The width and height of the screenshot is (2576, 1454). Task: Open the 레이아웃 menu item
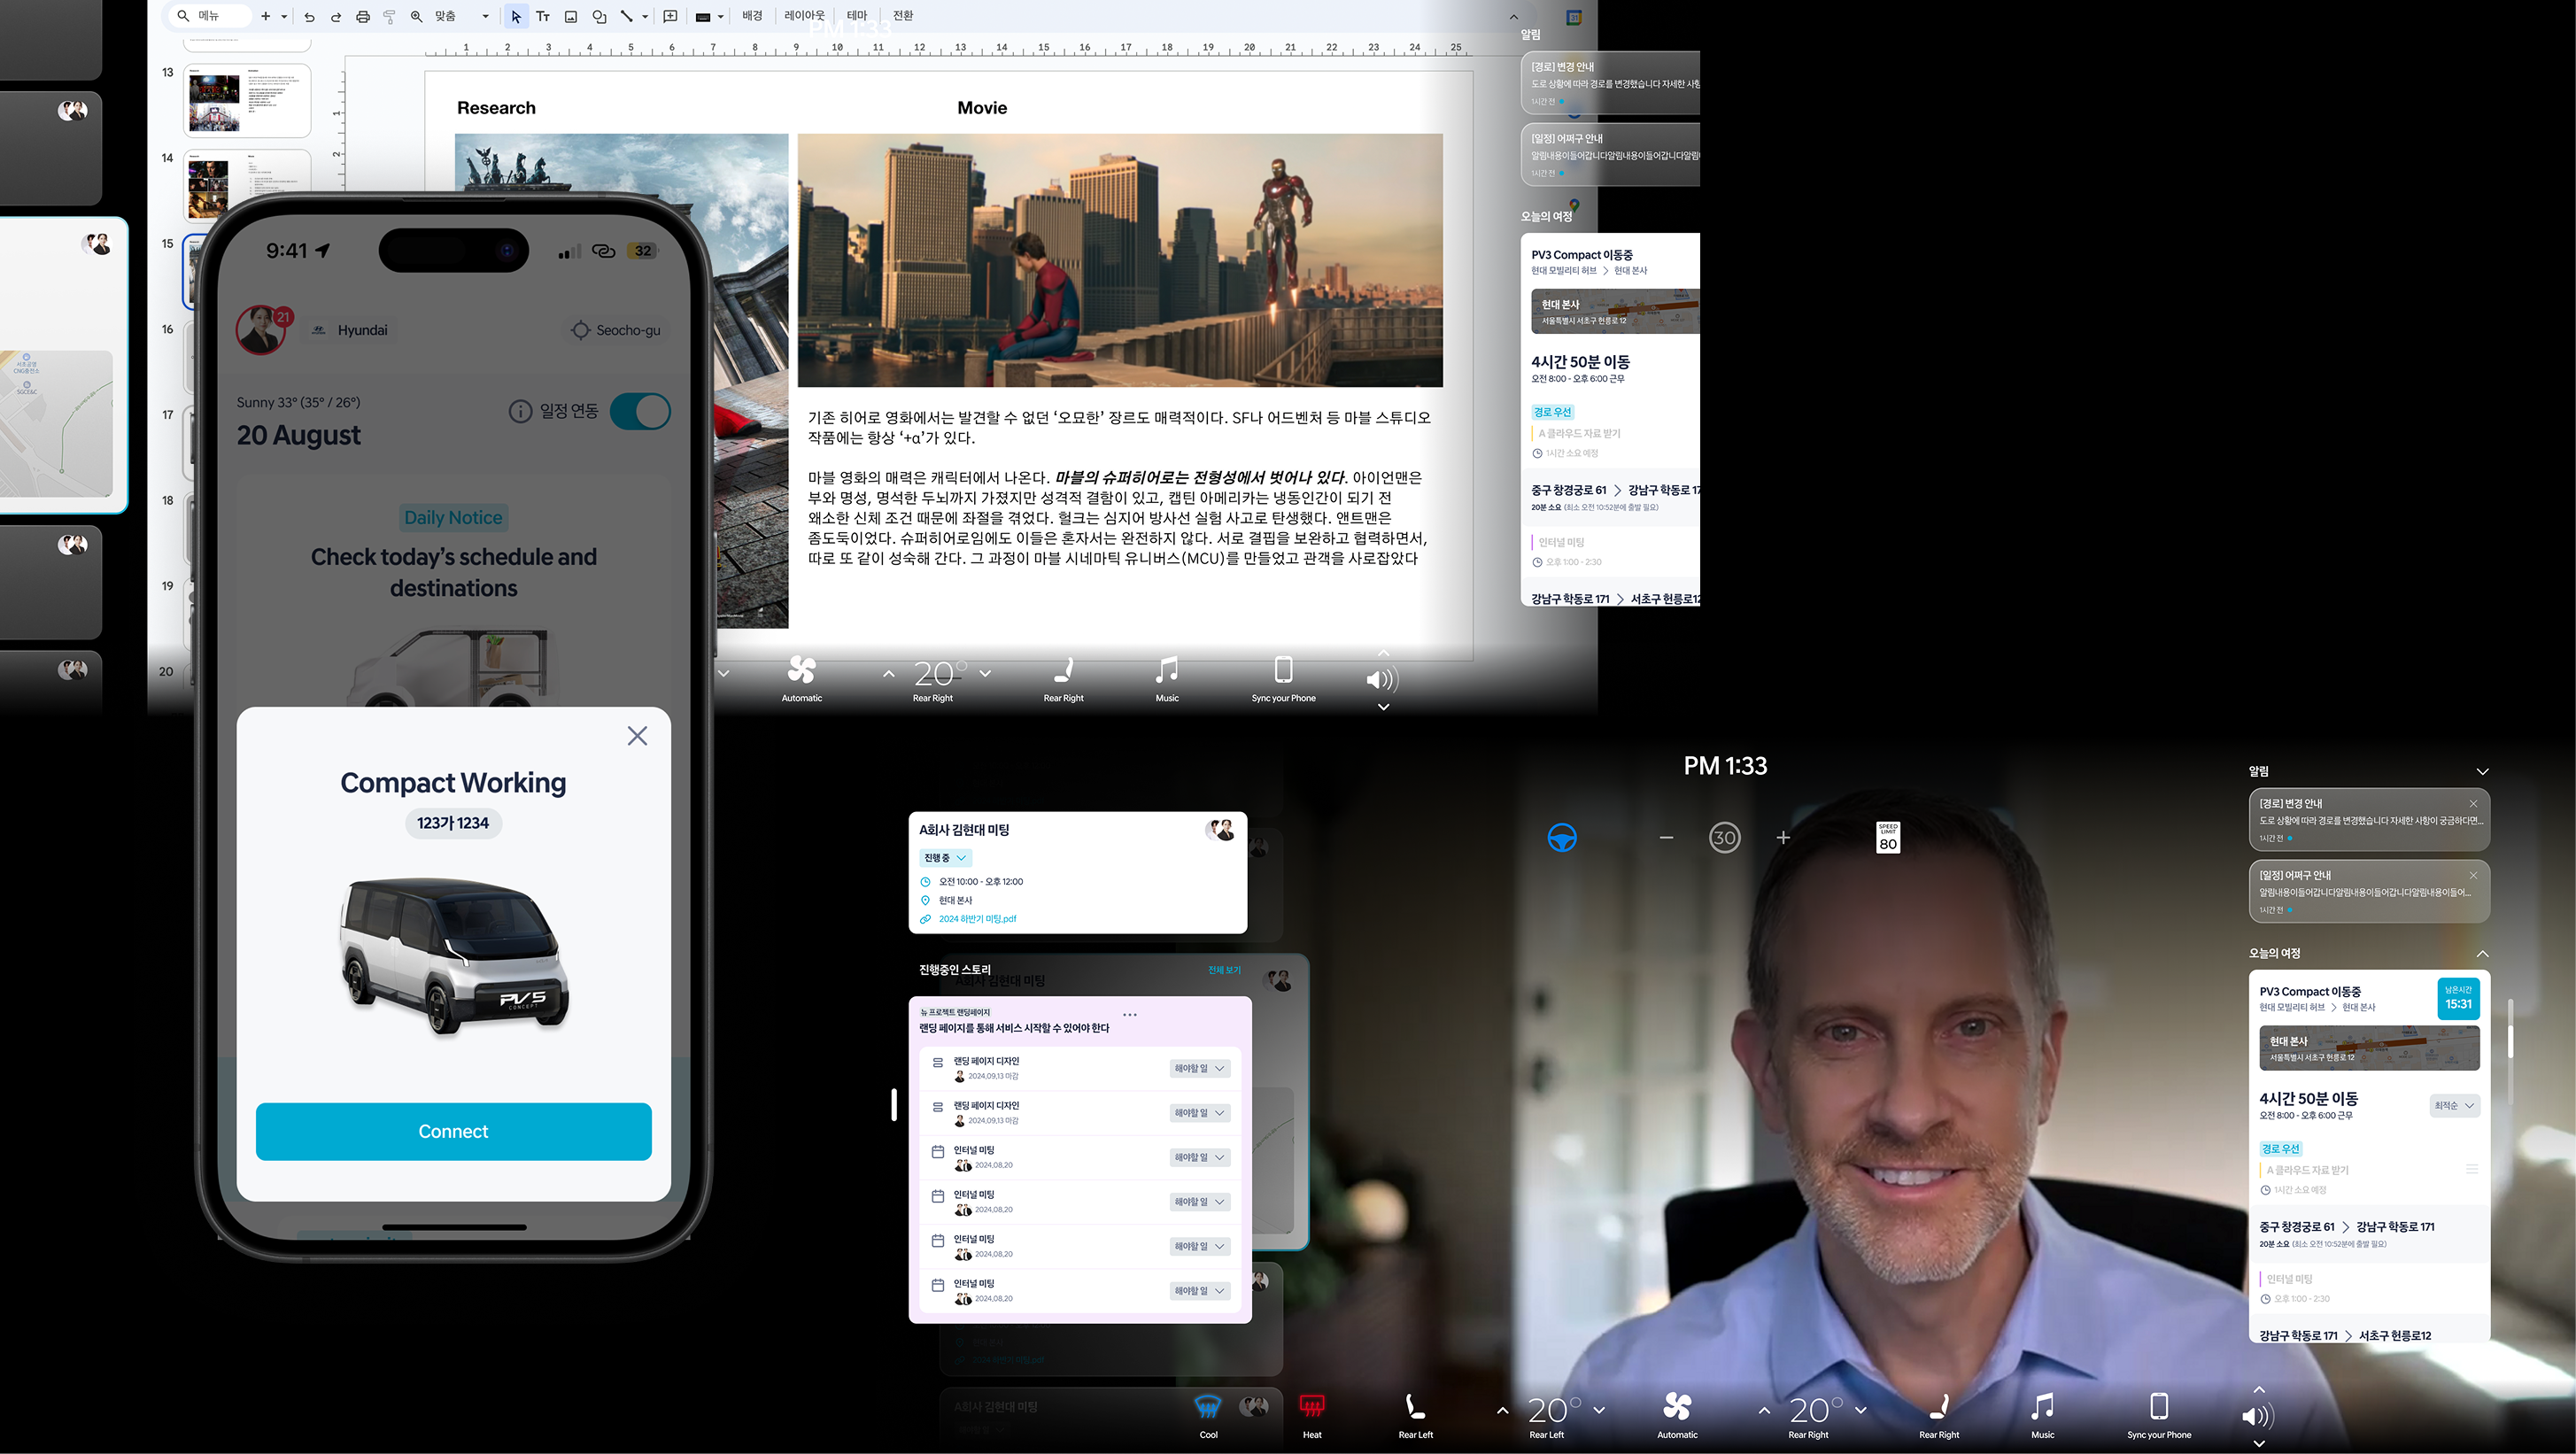click(x=805, y=16)
